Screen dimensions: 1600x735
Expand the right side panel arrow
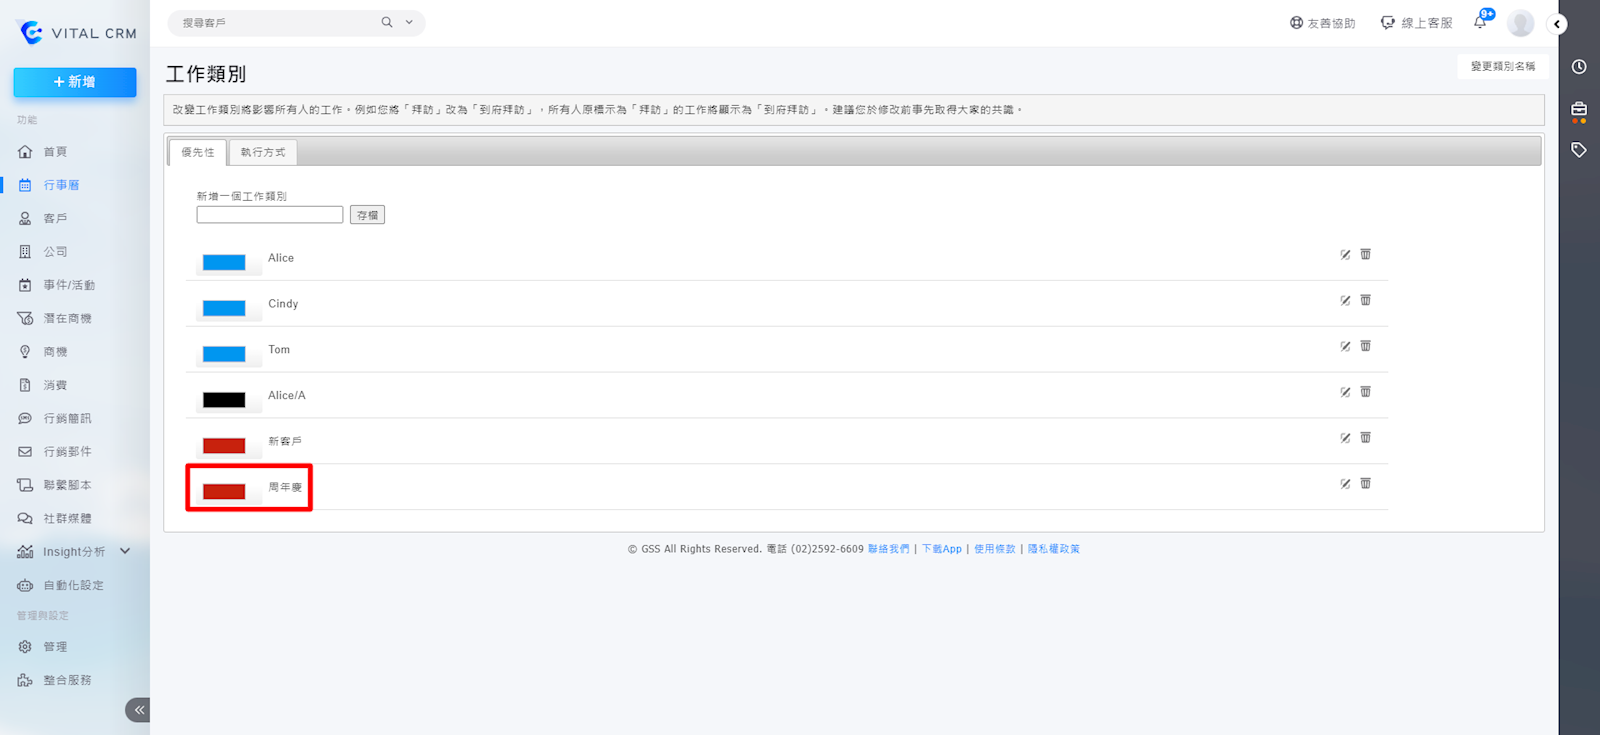[1557, 24]
